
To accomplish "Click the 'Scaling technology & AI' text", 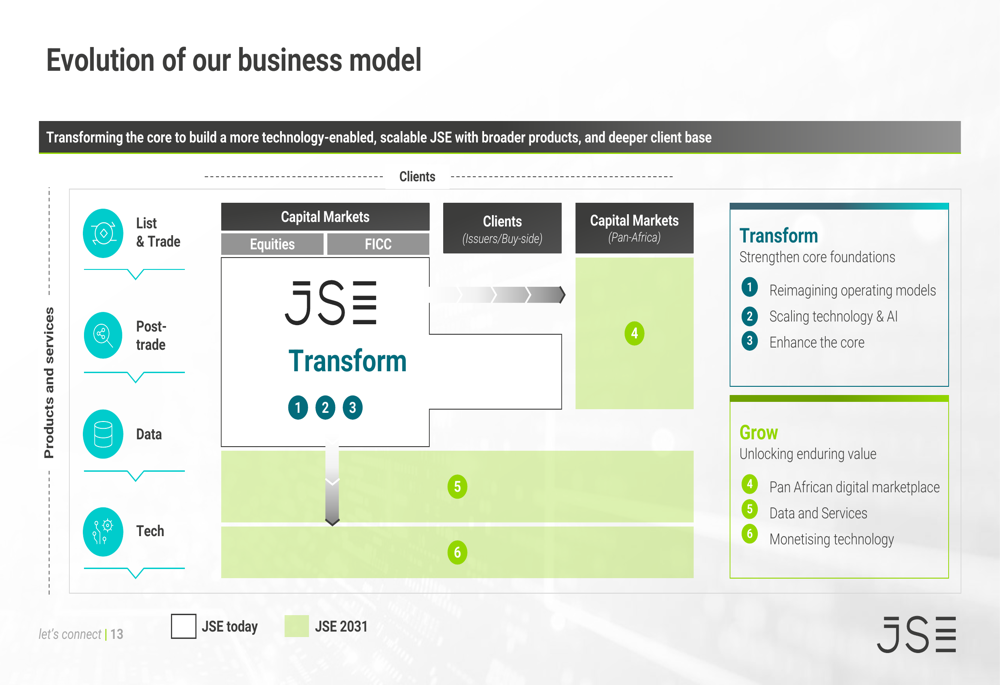I will [x=834, y=316].
